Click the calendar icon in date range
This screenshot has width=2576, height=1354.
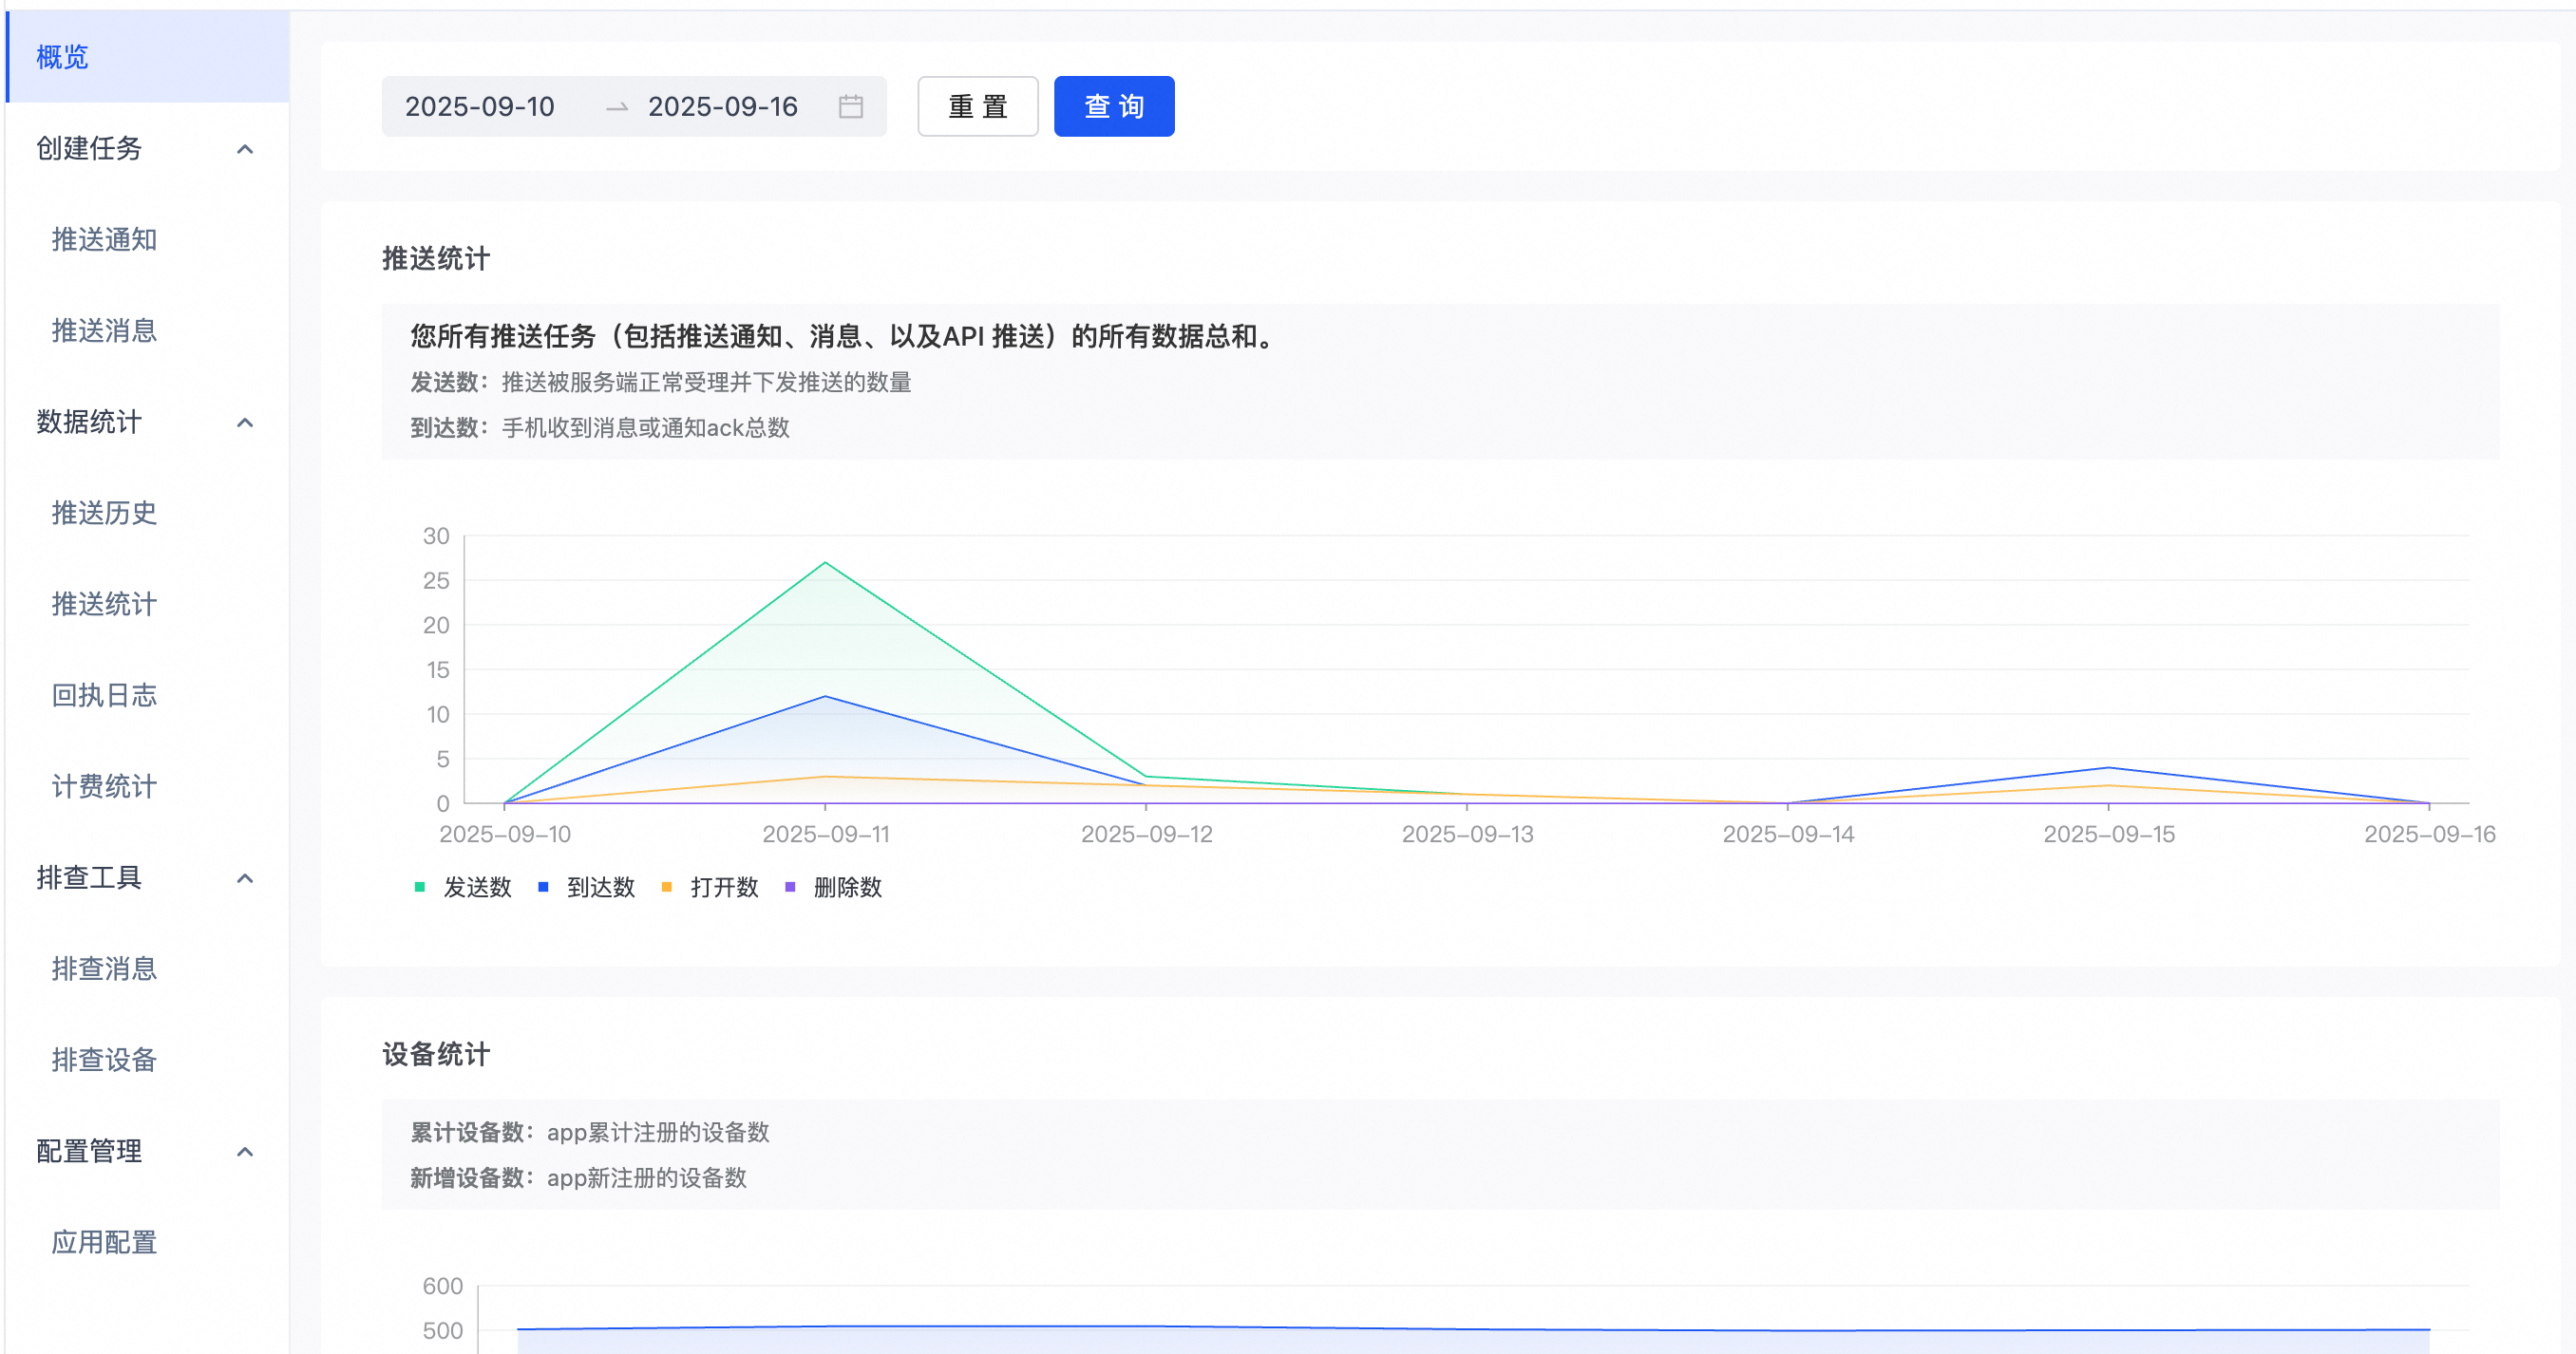point(850,106)
